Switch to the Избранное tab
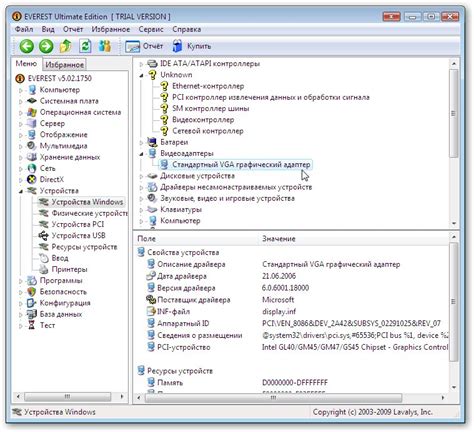This screenshot has width=474, height=432. tap(64, 64)
